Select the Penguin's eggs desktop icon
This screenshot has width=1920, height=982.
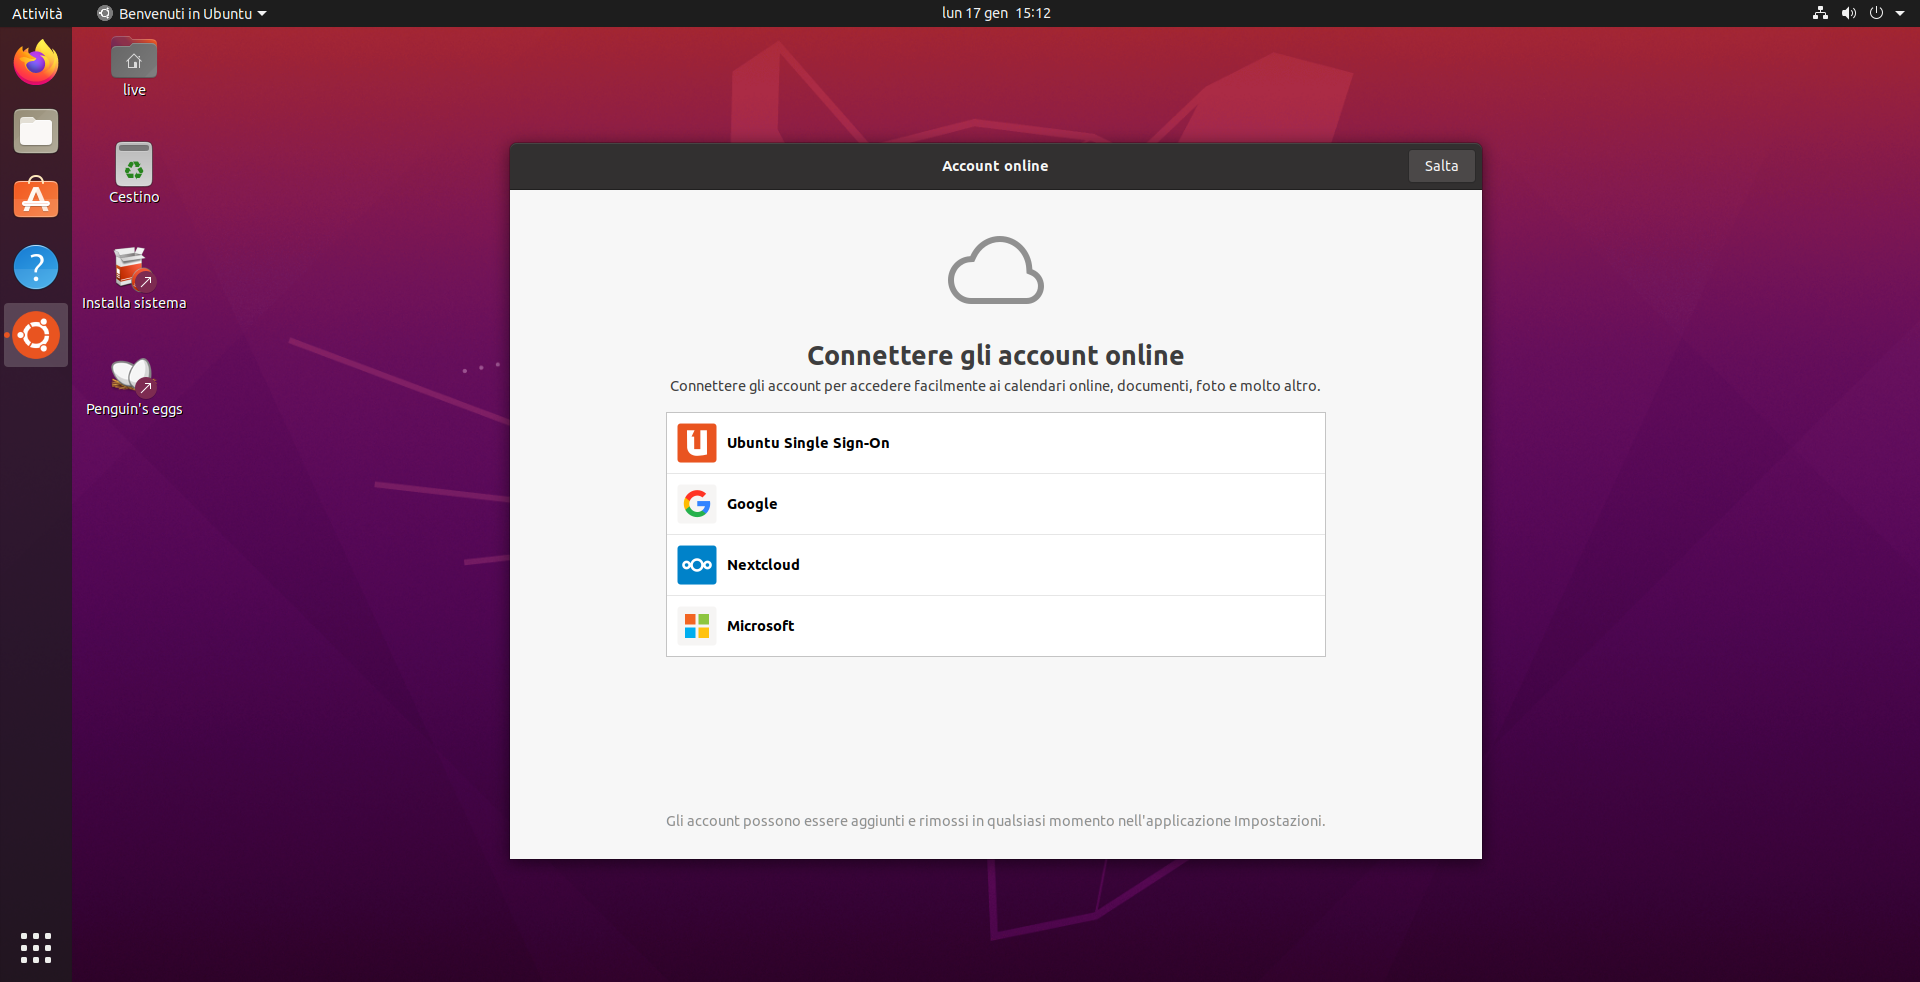134,386
